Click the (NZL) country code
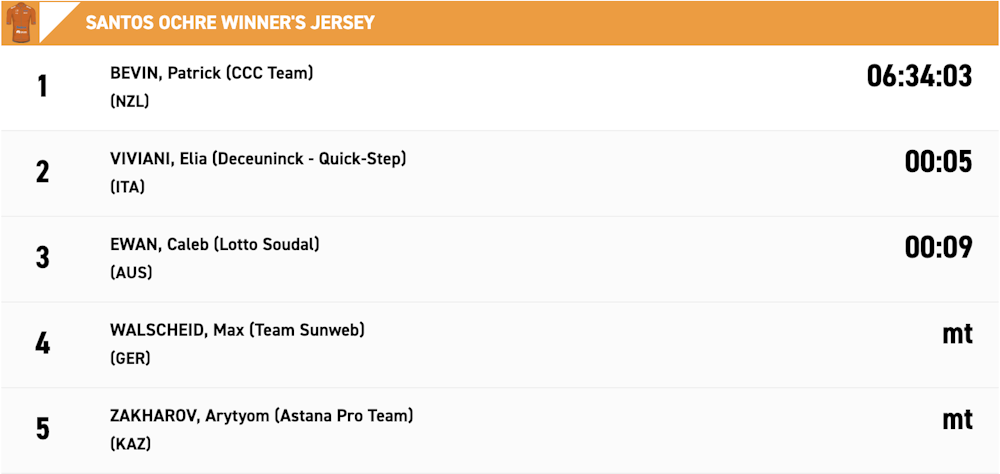The height and width of the screenshot is (474, 1000). (129, 101)
